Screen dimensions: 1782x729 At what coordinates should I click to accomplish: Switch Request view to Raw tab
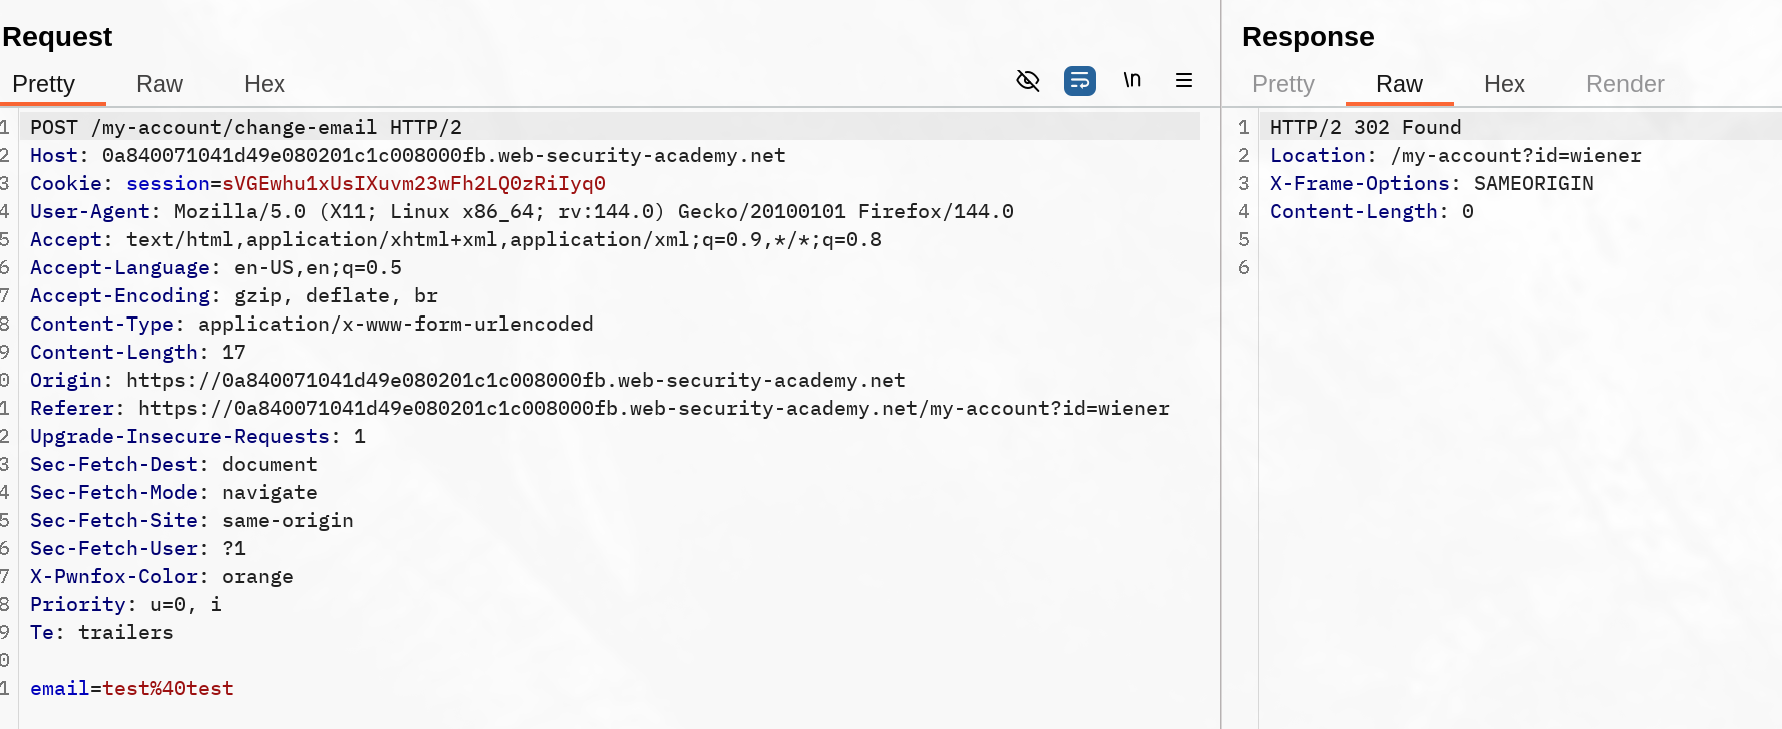pyautogui.click(x=159, y=84)
